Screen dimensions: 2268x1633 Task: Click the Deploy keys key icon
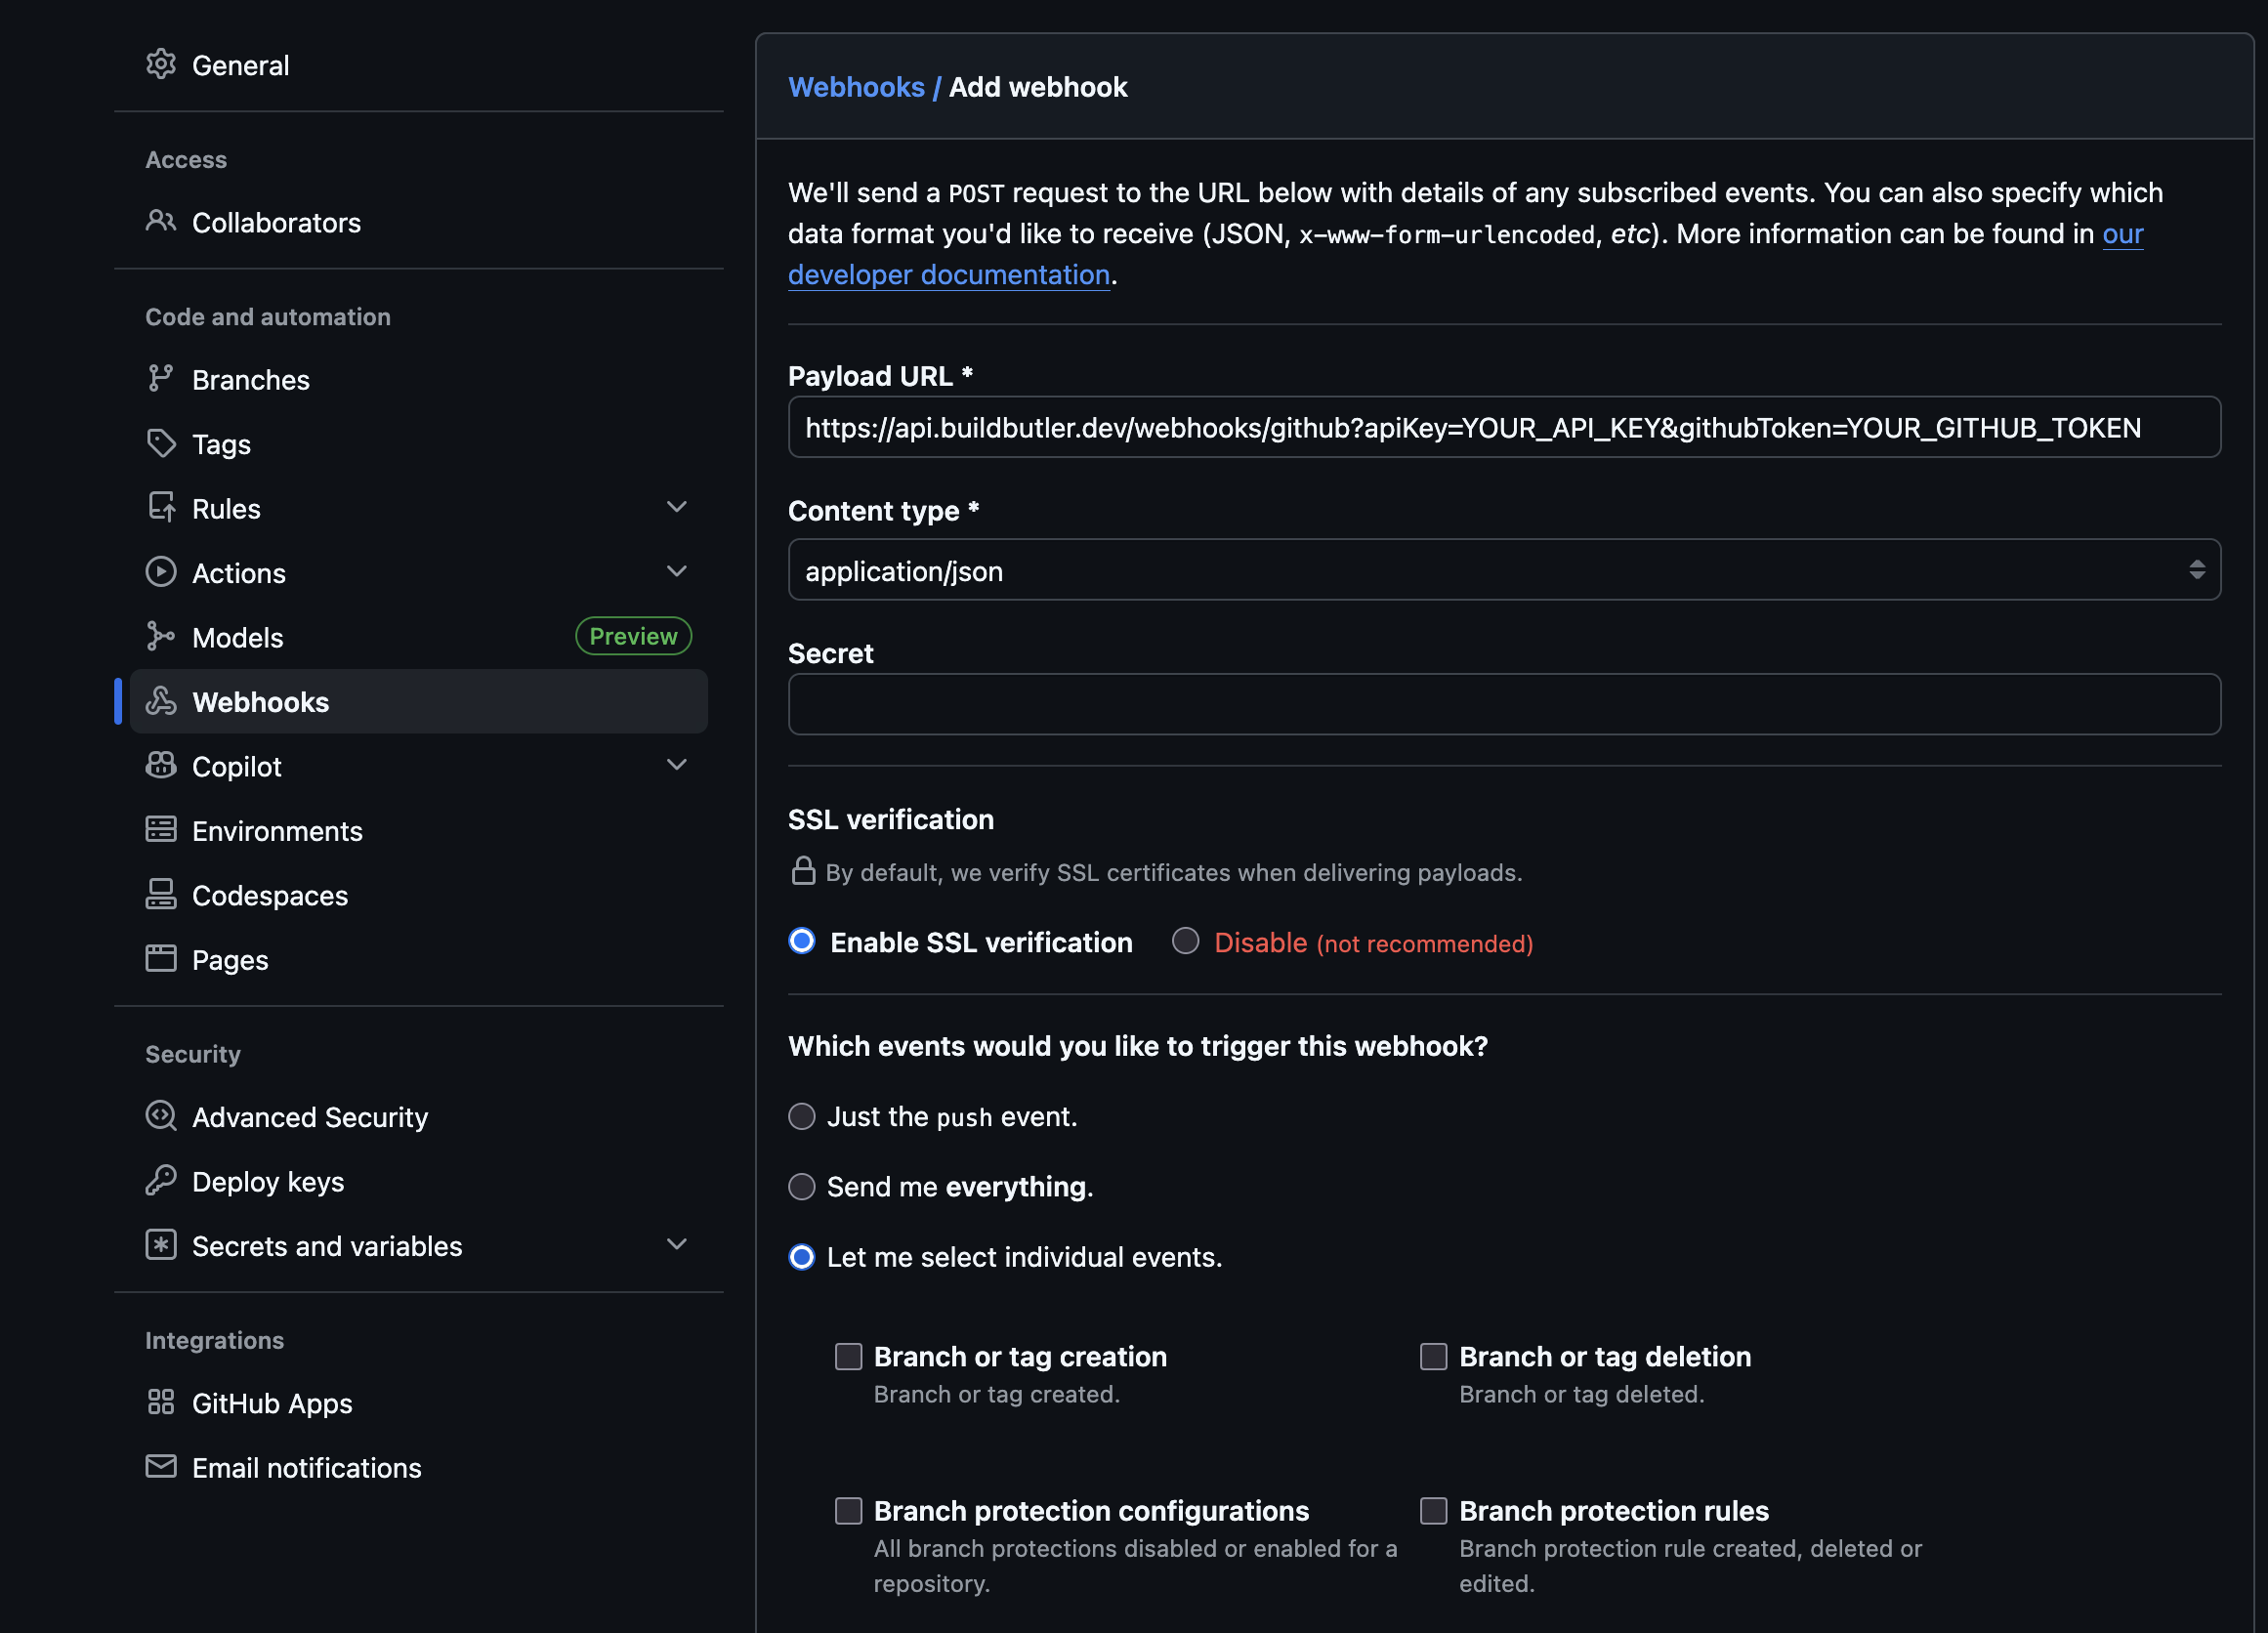pos(160,1181)
